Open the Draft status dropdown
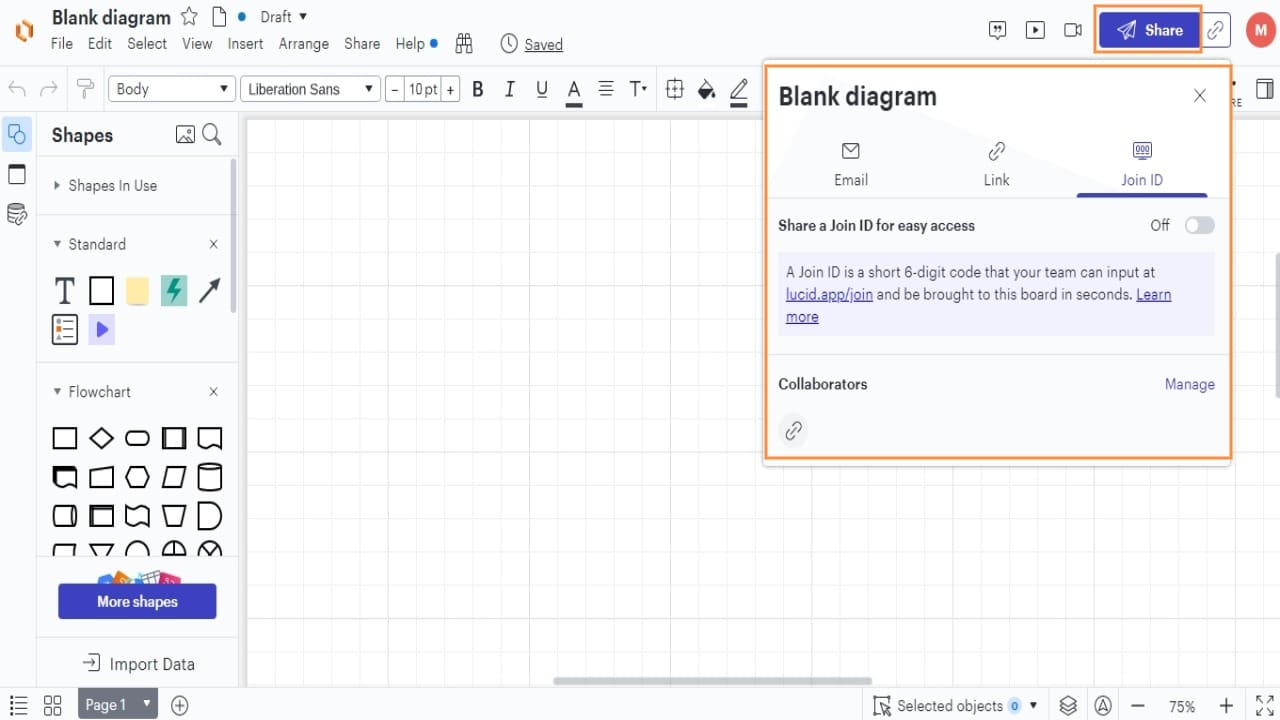Viewport: 1280px width, 720px height. 284,17
